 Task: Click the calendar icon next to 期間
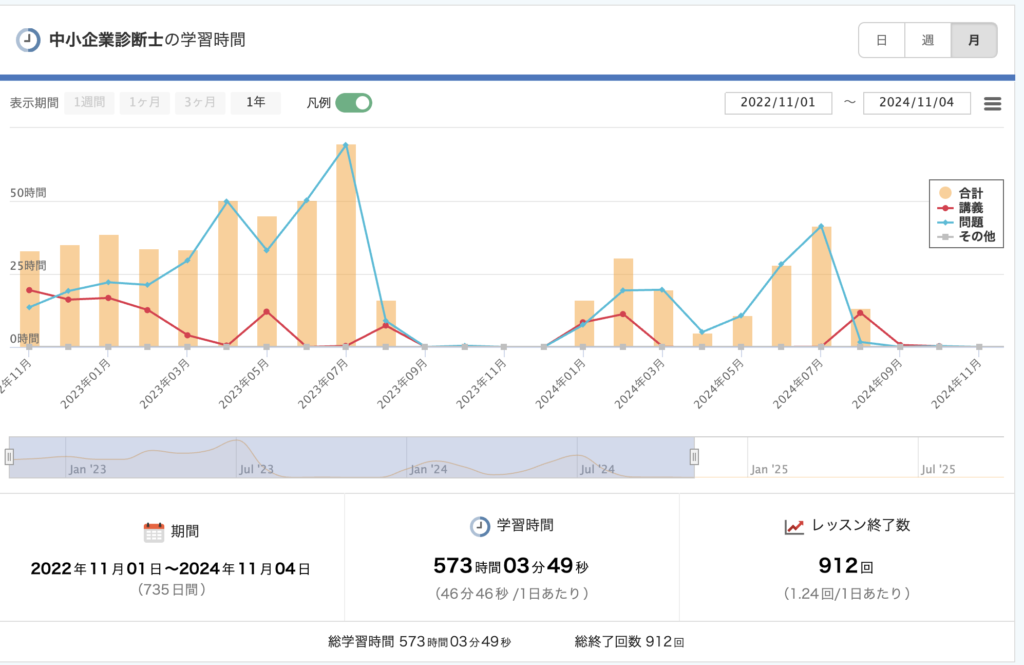153,532
